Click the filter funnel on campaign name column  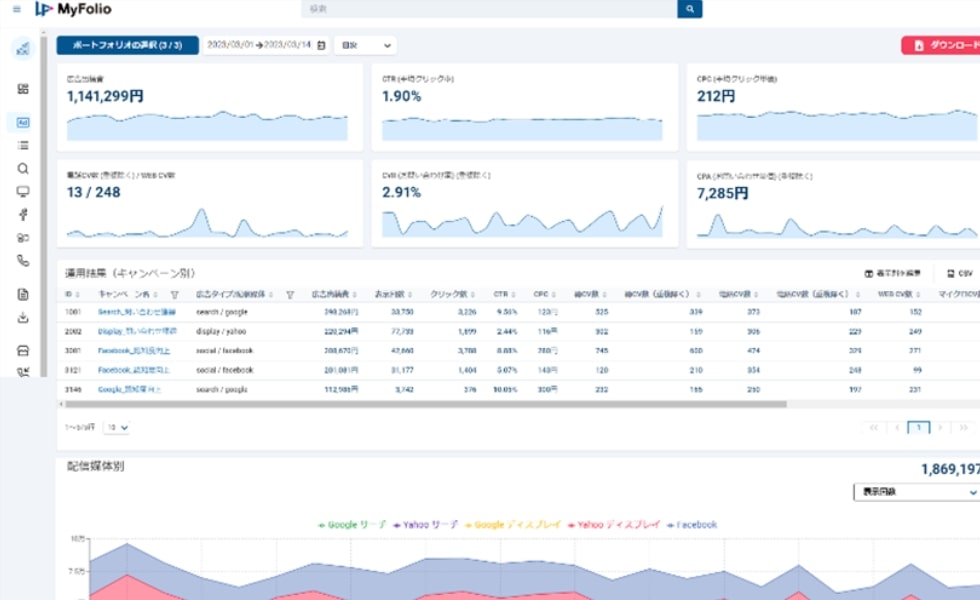(x=175, y=295)
